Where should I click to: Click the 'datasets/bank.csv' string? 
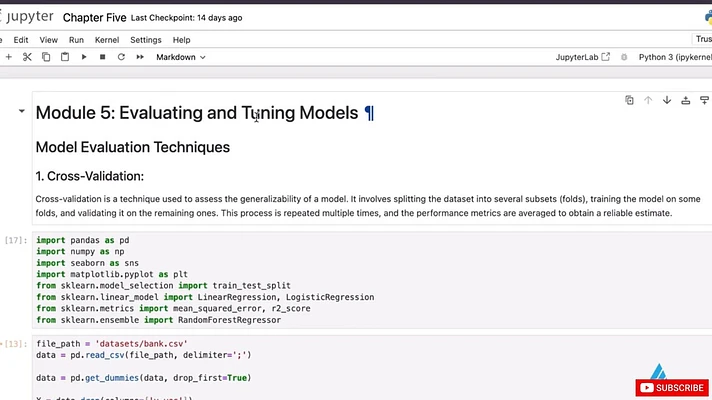click(x=141, y=344)
